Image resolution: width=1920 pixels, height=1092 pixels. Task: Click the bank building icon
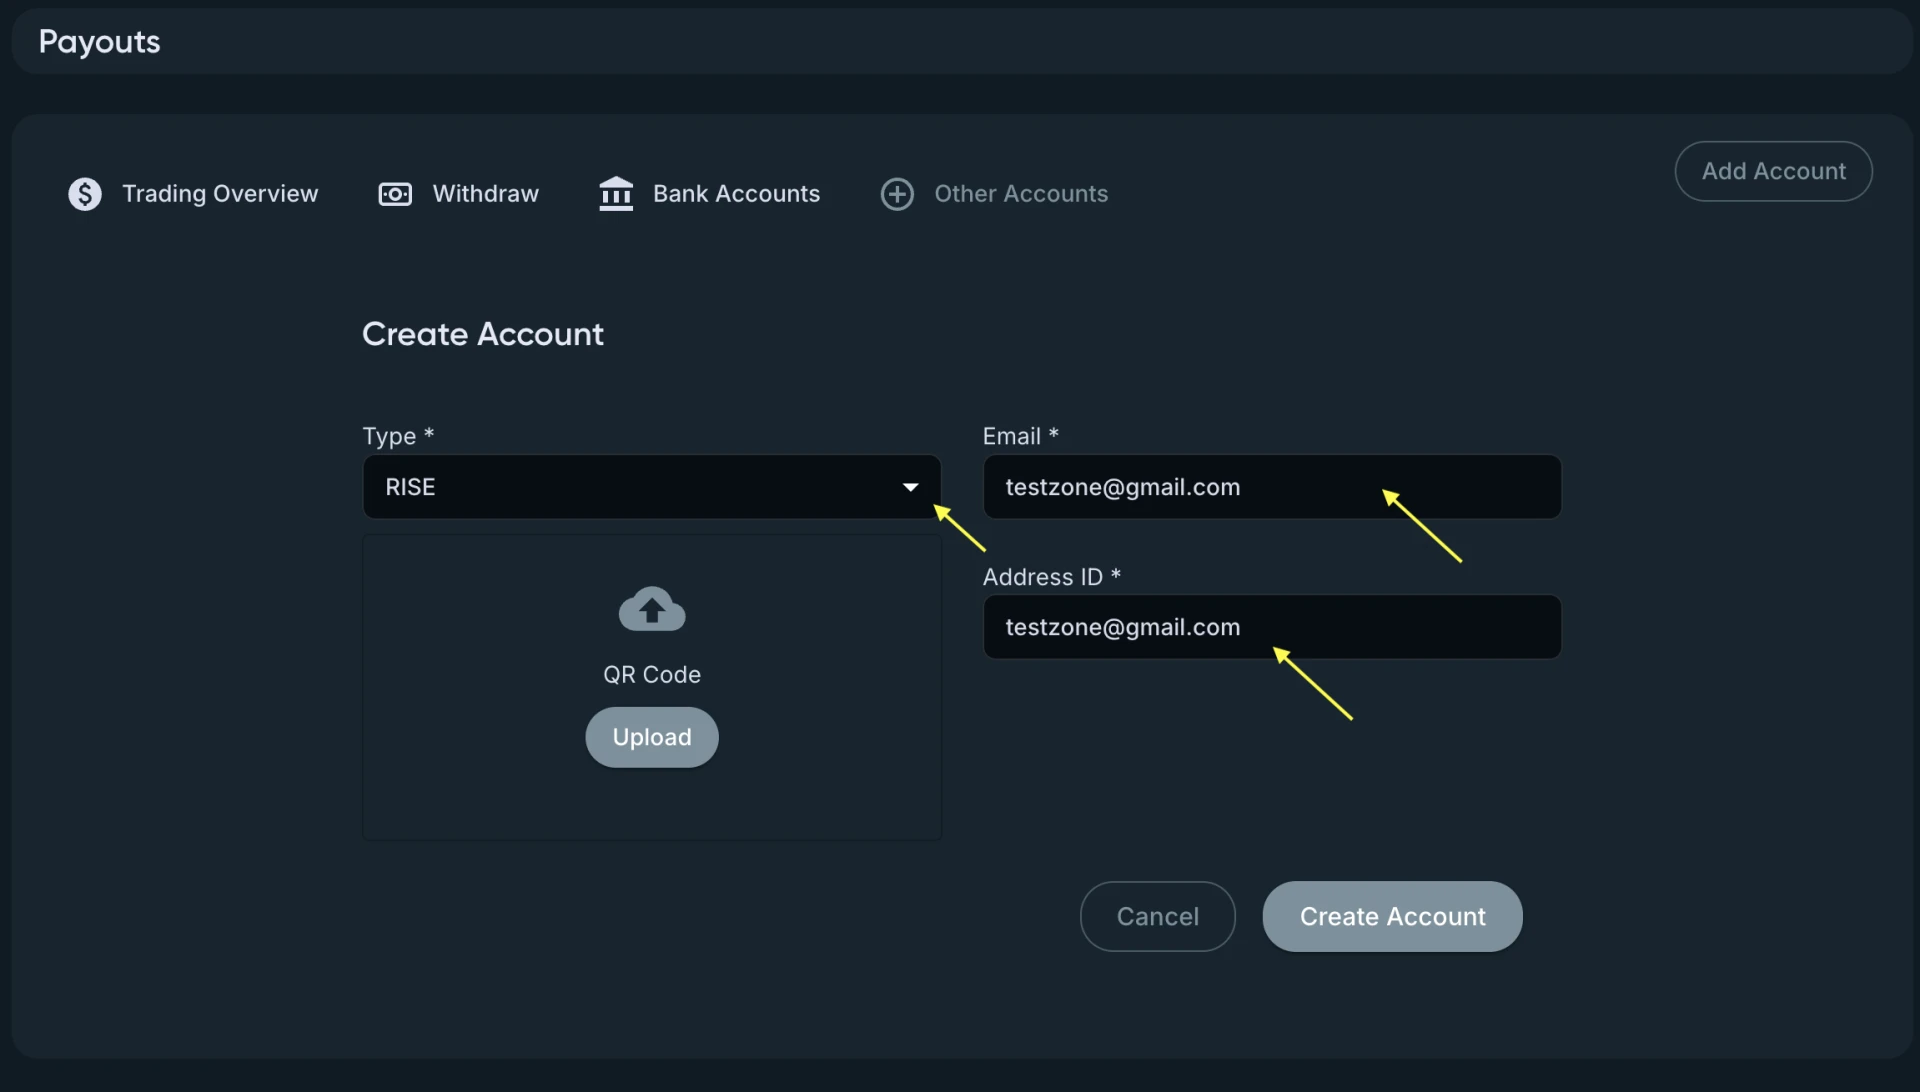point(616,194)
